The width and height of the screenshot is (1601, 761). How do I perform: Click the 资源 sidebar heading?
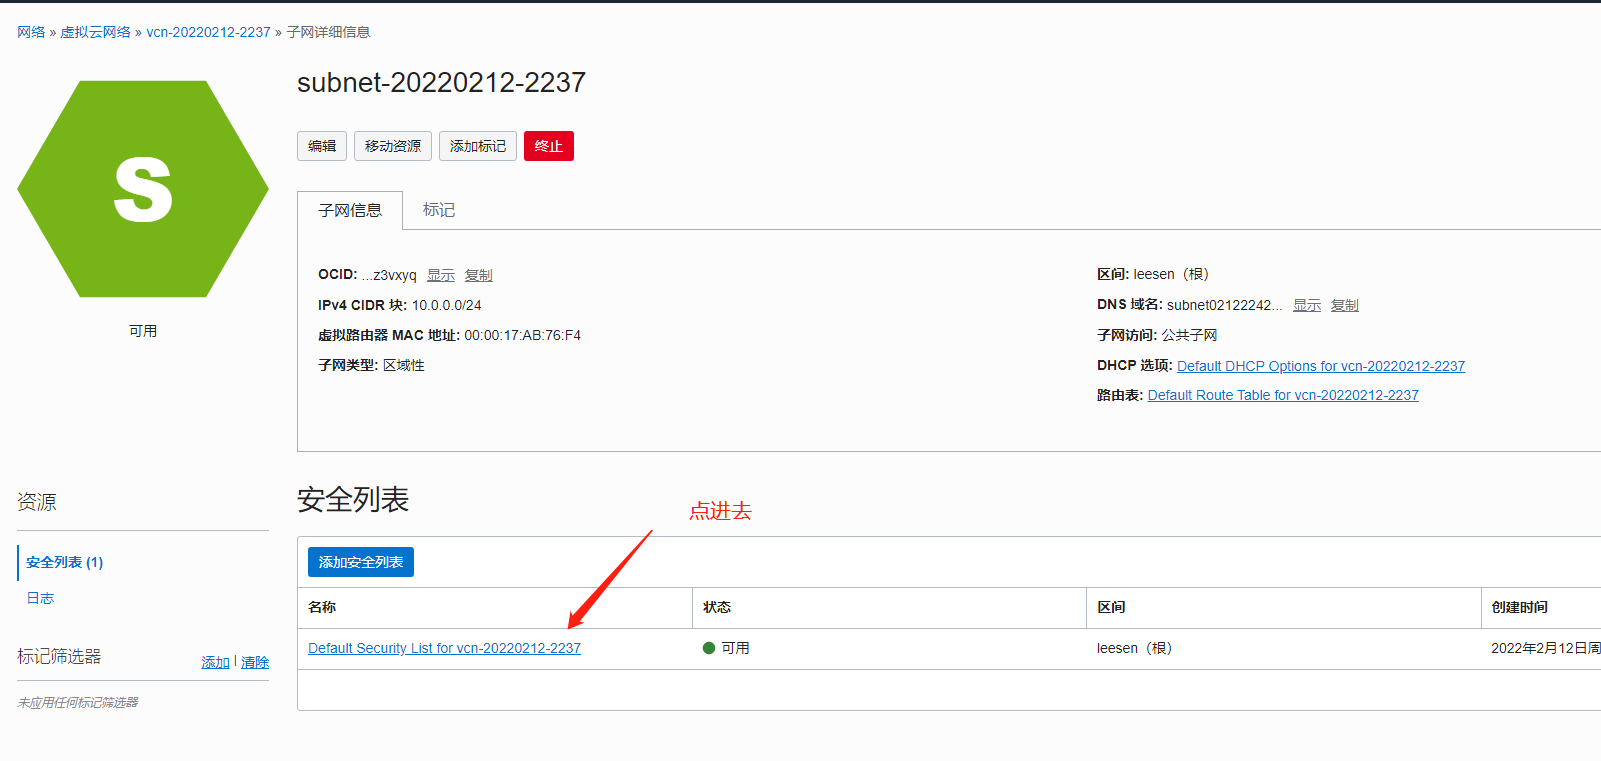pos(37,502)
